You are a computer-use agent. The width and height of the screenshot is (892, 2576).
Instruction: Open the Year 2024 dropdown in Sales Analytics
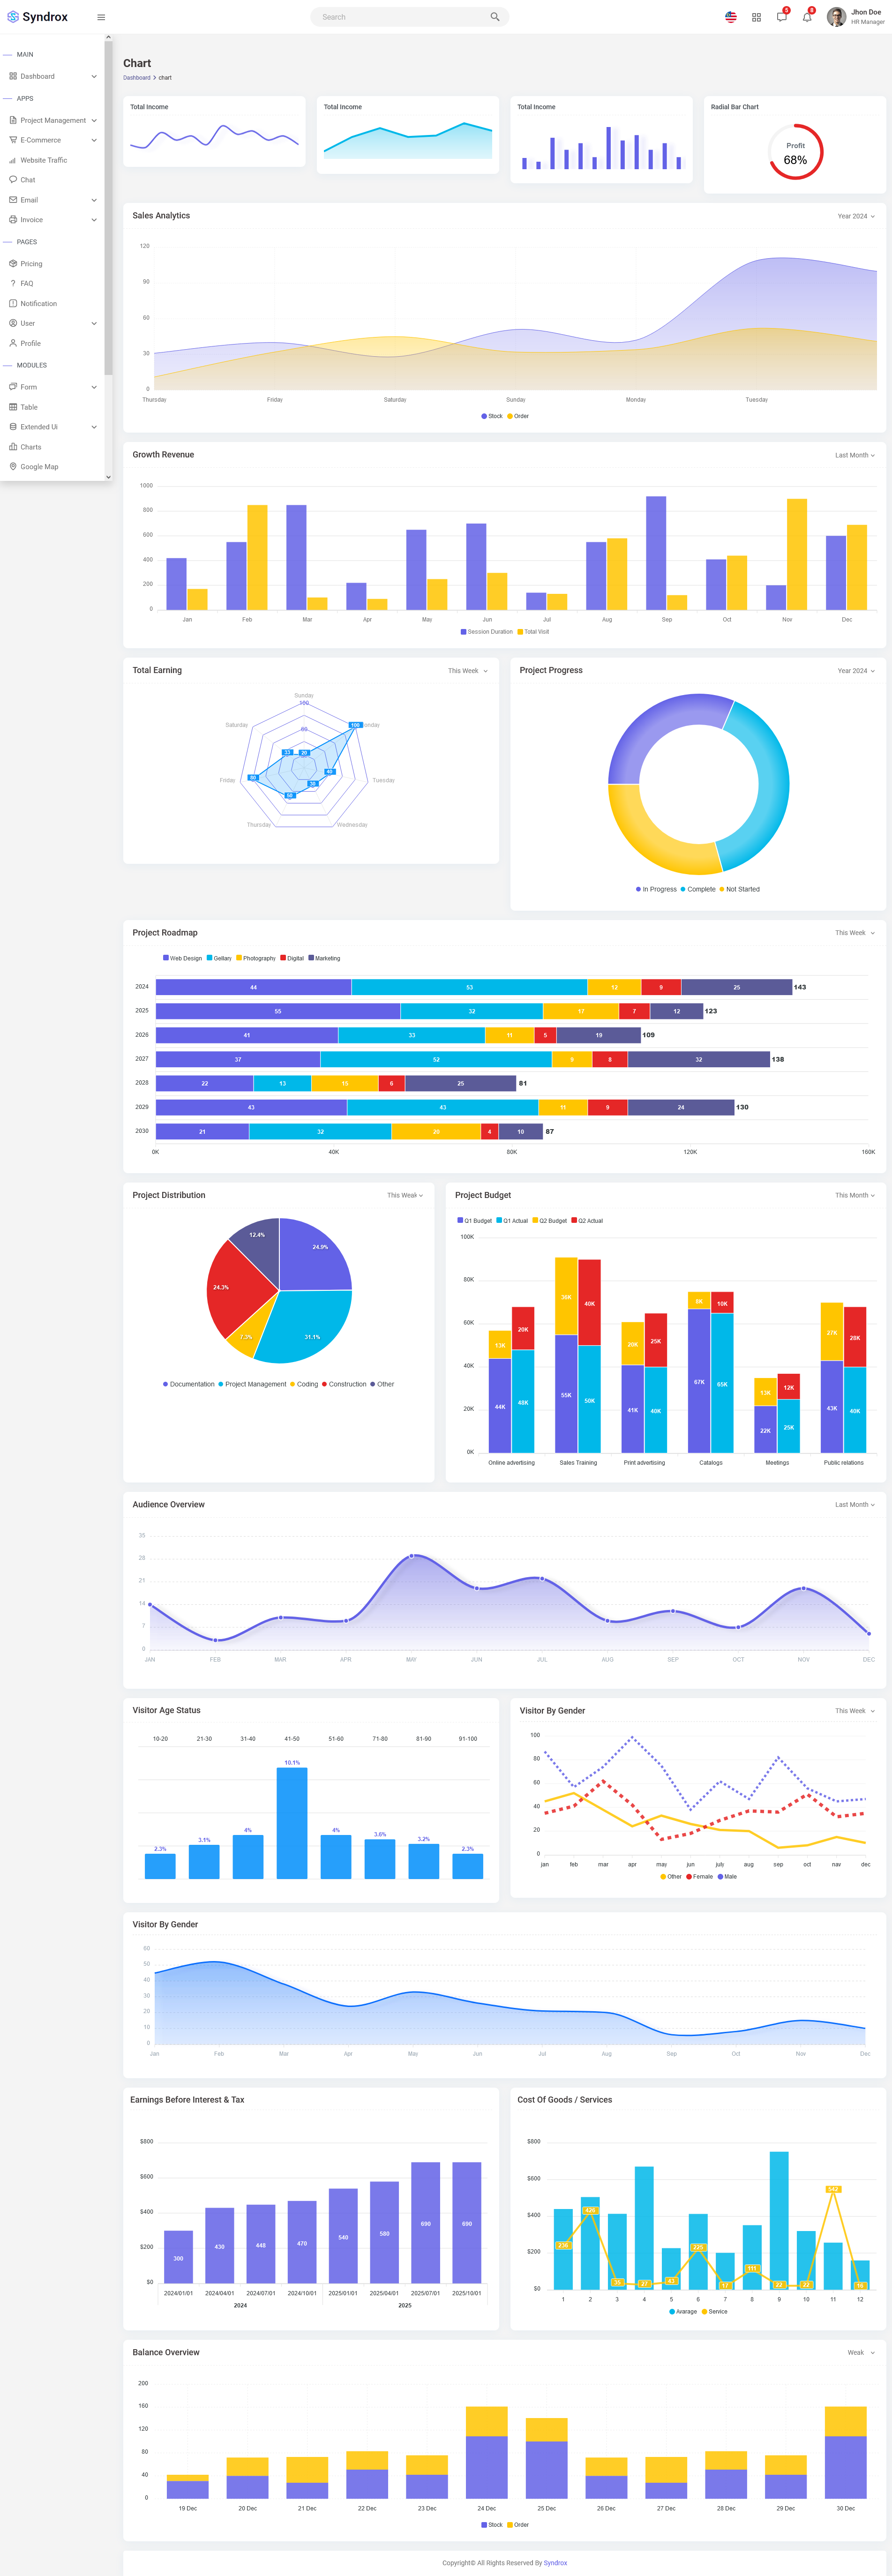pyautogui.click(x=855, y=216)
